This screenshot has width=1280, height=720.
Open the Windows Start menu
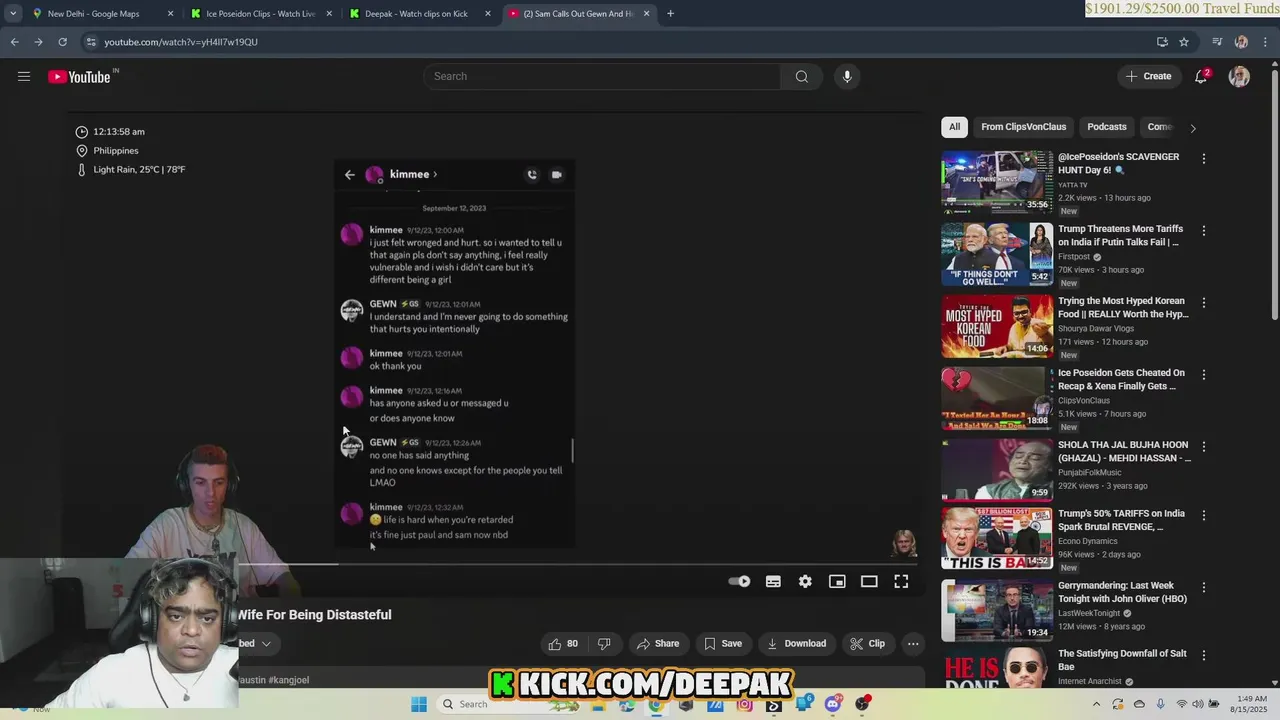pos(419,704)
